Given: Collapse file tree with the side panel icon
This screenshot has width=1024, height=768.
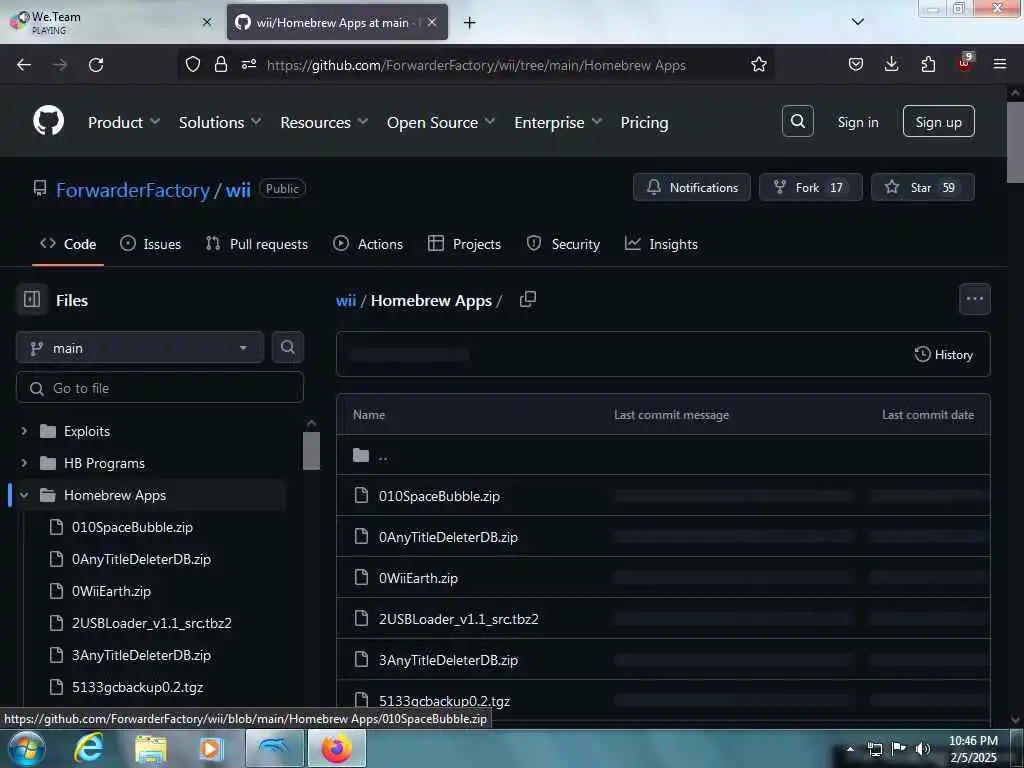Looking at the screenshot, I should coord(32,300).
